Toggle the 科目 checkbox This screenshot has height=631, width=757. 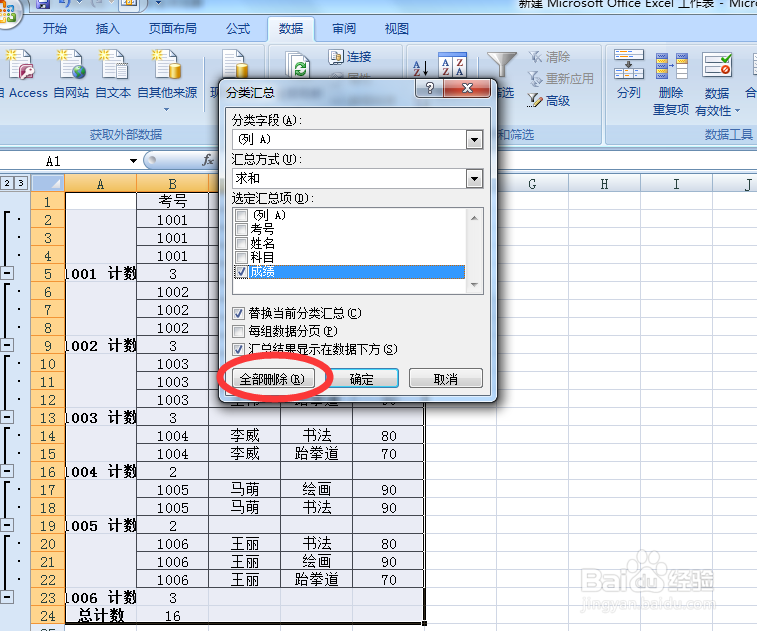[x=241, y=257]
